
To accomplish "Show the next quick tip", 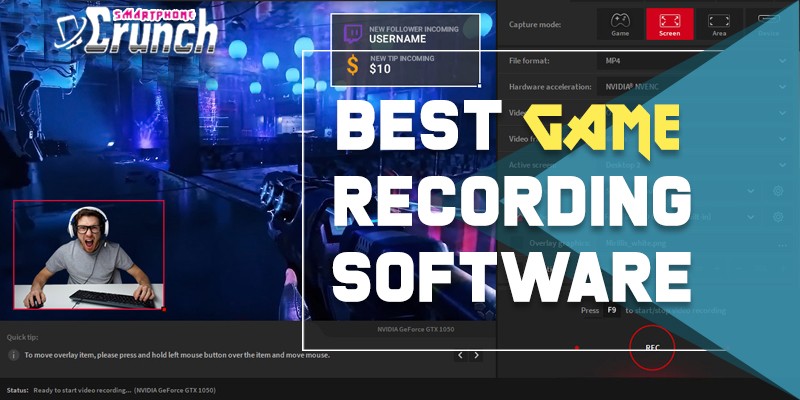I will pyautogui.click(x=477, y=355).
